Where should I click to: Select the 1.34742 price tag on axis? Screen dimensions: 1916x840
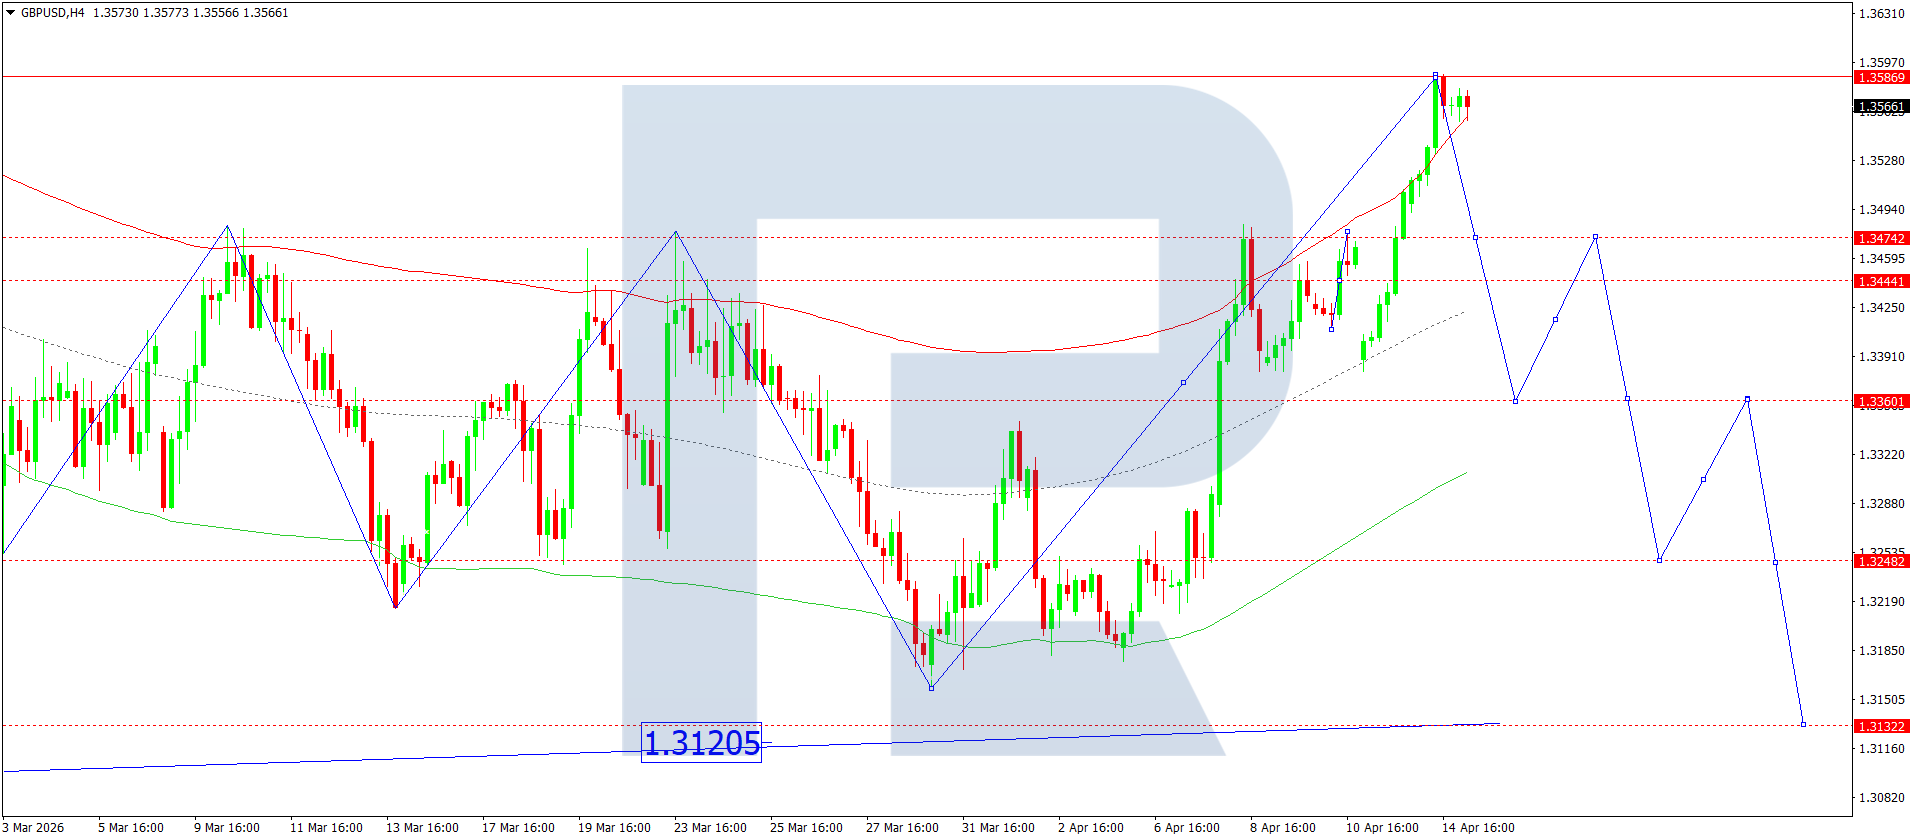tap(1880, 238)
